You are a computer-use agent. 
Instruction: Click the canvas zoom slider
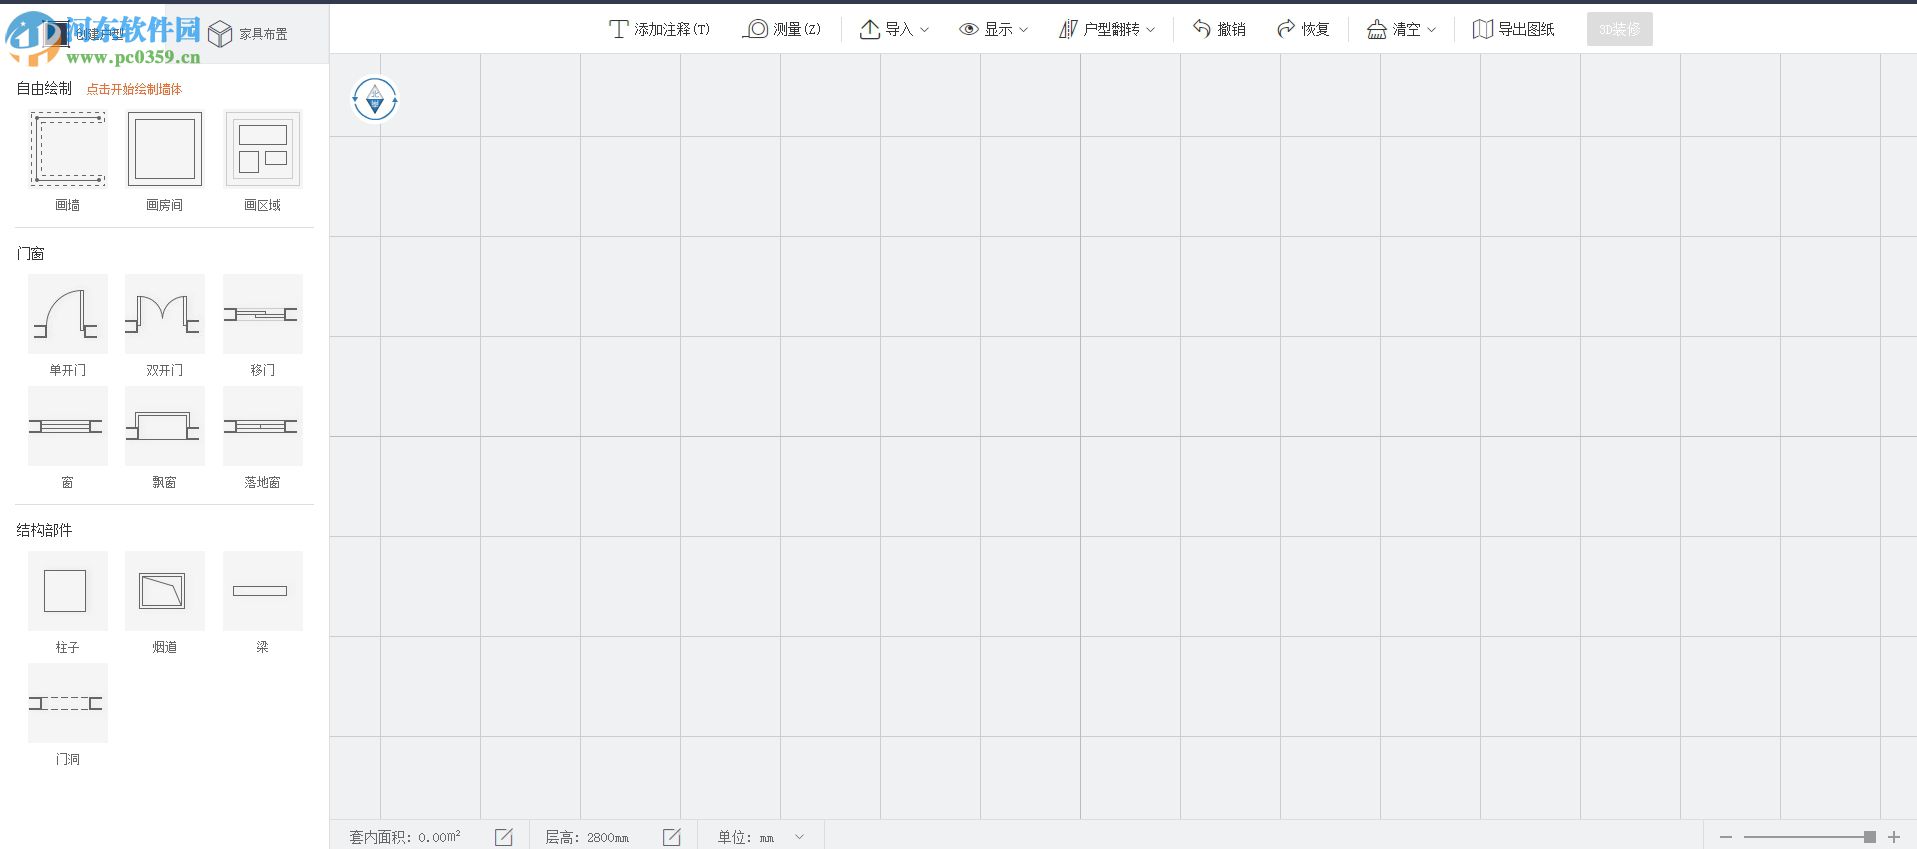point(1809,837)
